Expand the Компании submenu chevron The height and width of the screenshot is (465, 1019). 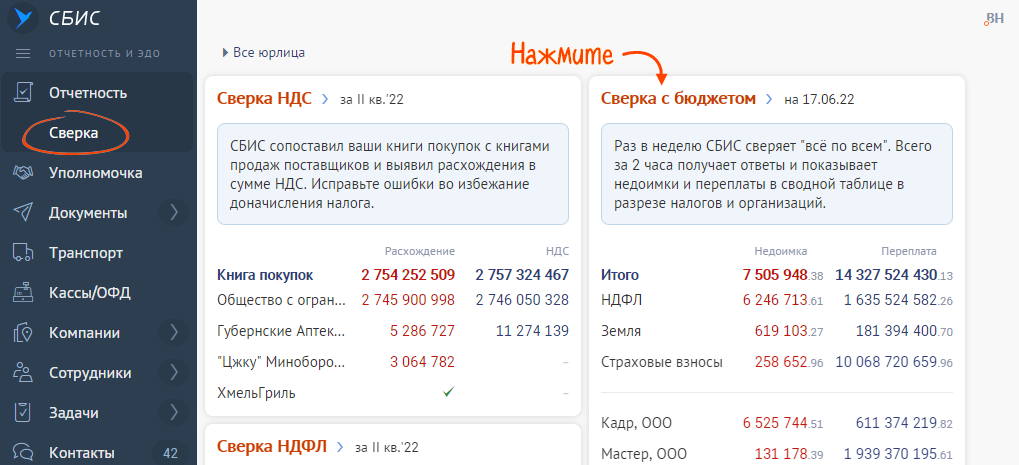pos(174,332)
